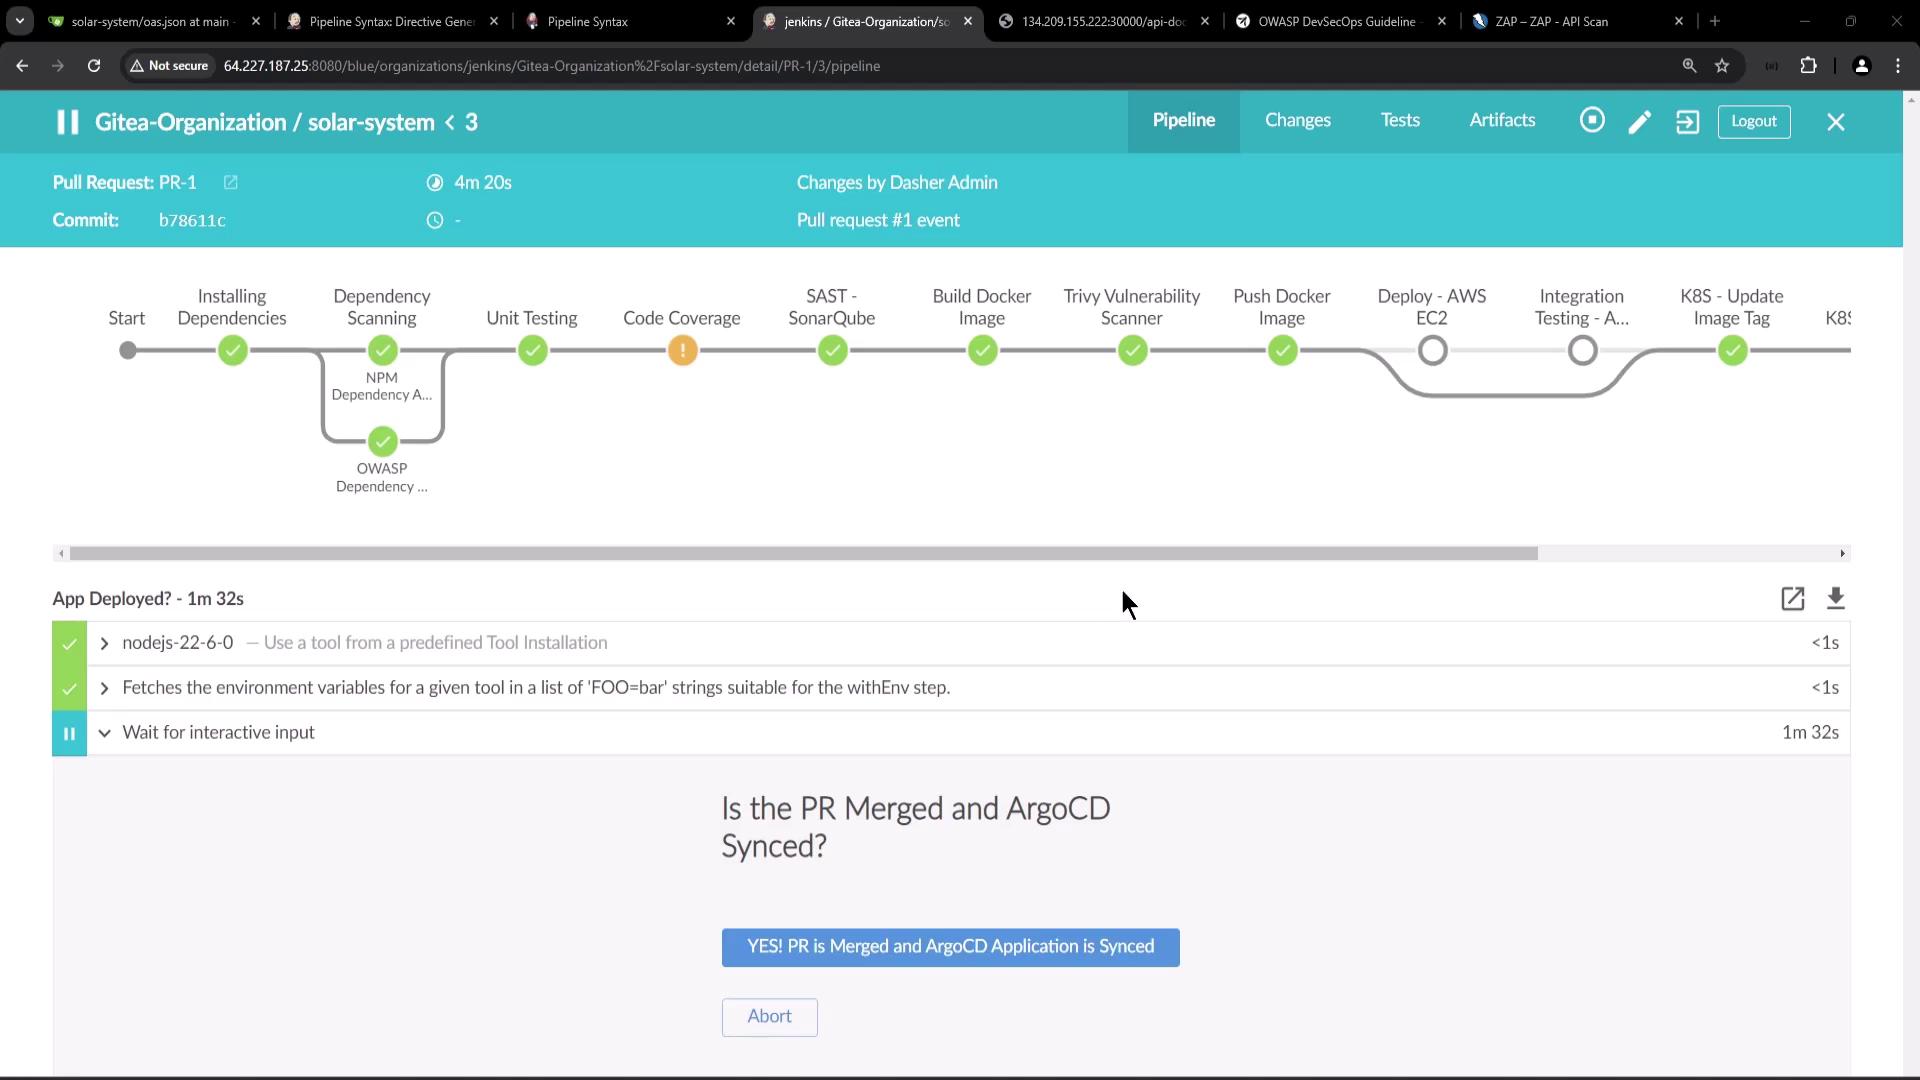Image resolution: width=1920 pixels, height=1080 pixels.
Task: Click the go to classic view icon
Action: click(x=1688, y=122)
